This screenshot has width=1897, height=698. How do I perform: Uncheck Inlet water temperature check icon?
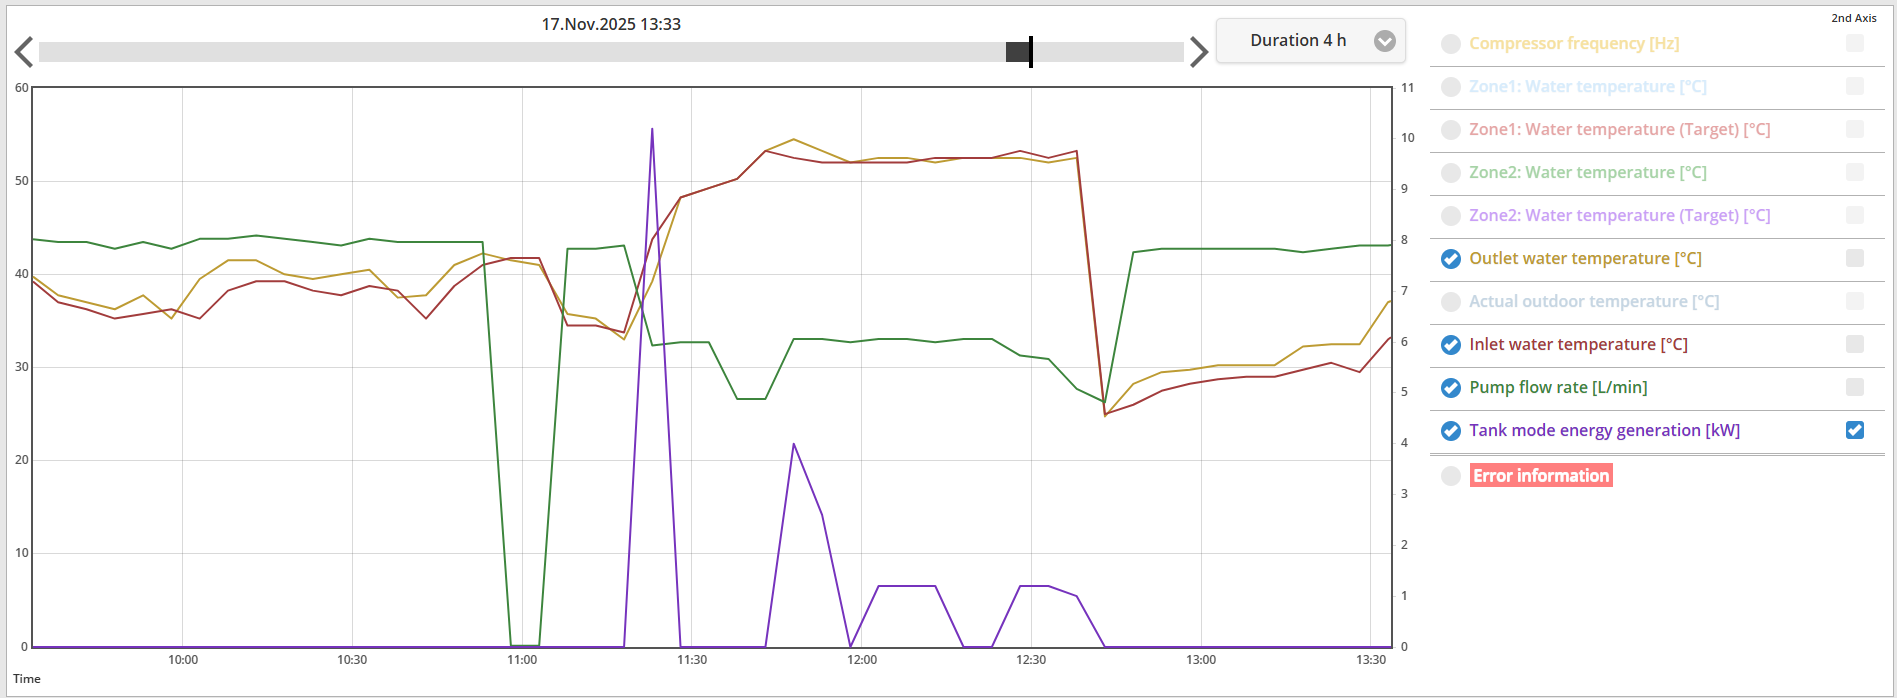(1451, 345)
